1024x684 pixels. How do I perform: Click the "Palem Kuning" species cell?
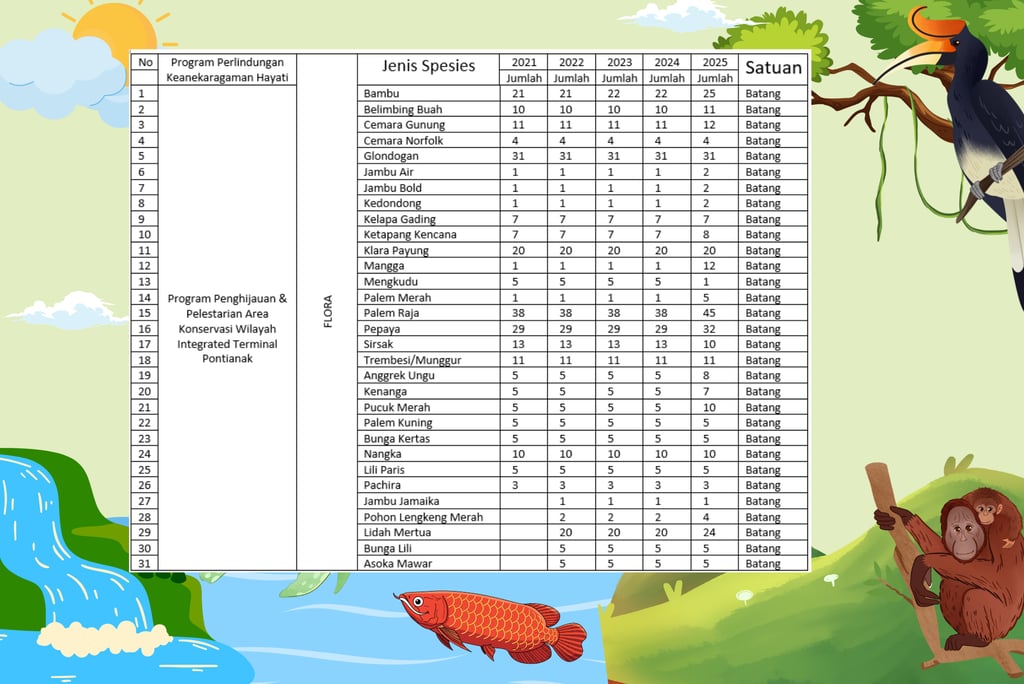click(428, 423)
